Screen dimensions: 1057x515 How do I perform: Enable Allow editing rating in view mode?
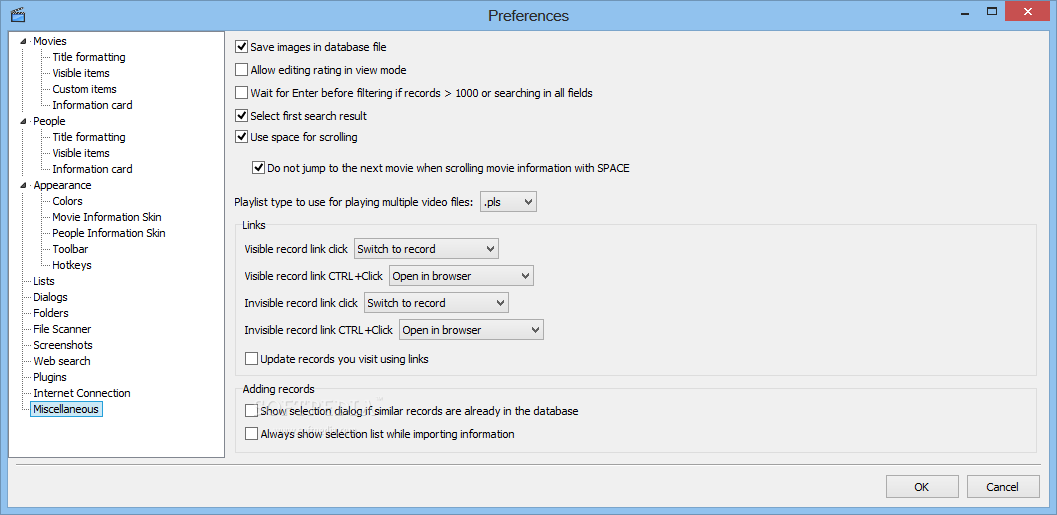click(x=241, y=69)
